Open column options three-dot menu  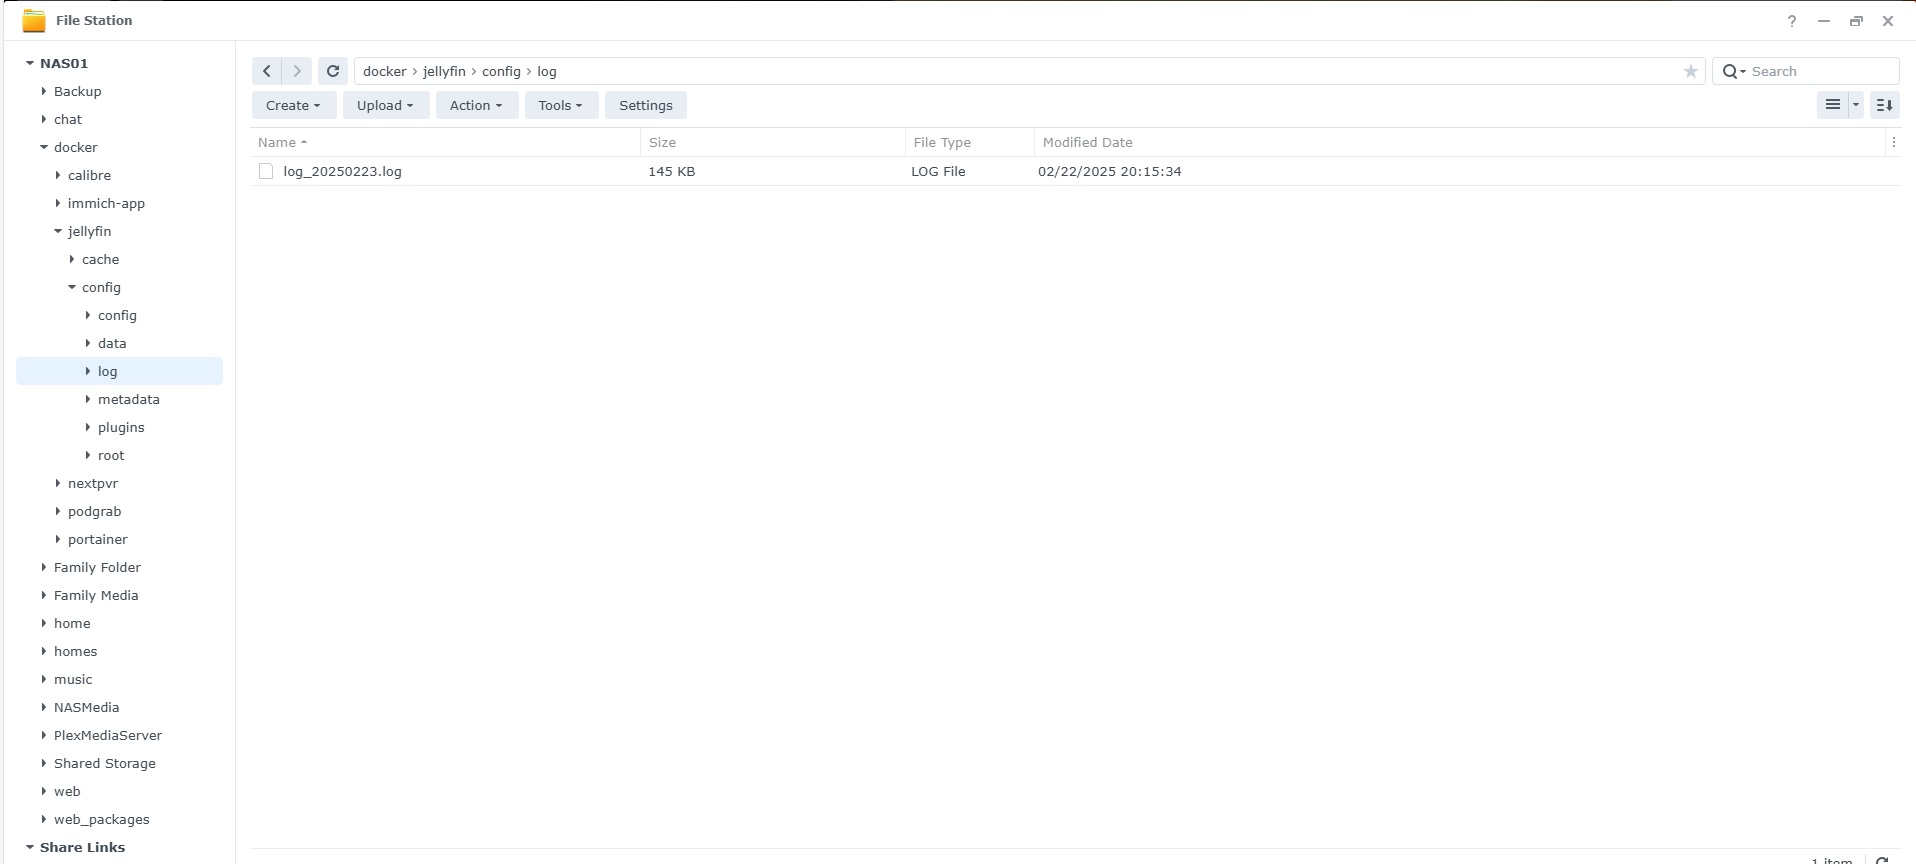[1893, 142]
